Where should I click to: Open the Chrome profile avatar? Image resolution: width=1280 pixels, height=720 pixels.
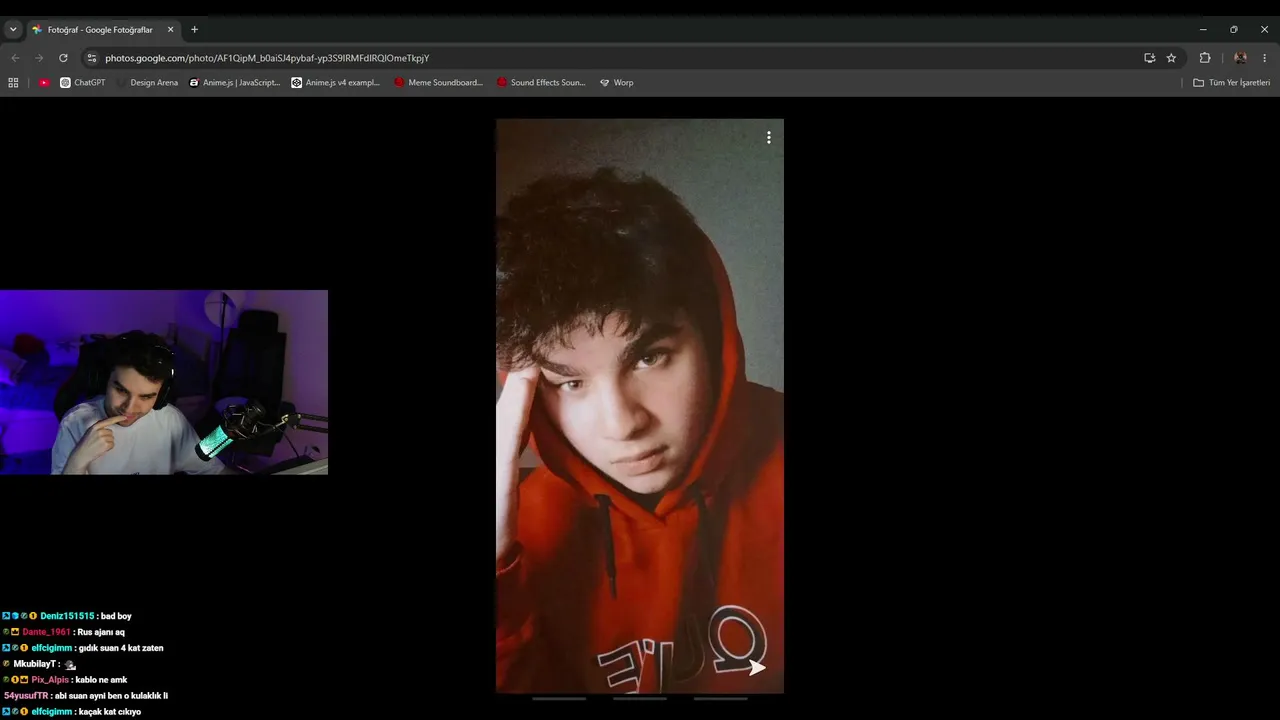(x=1240, y=58)
